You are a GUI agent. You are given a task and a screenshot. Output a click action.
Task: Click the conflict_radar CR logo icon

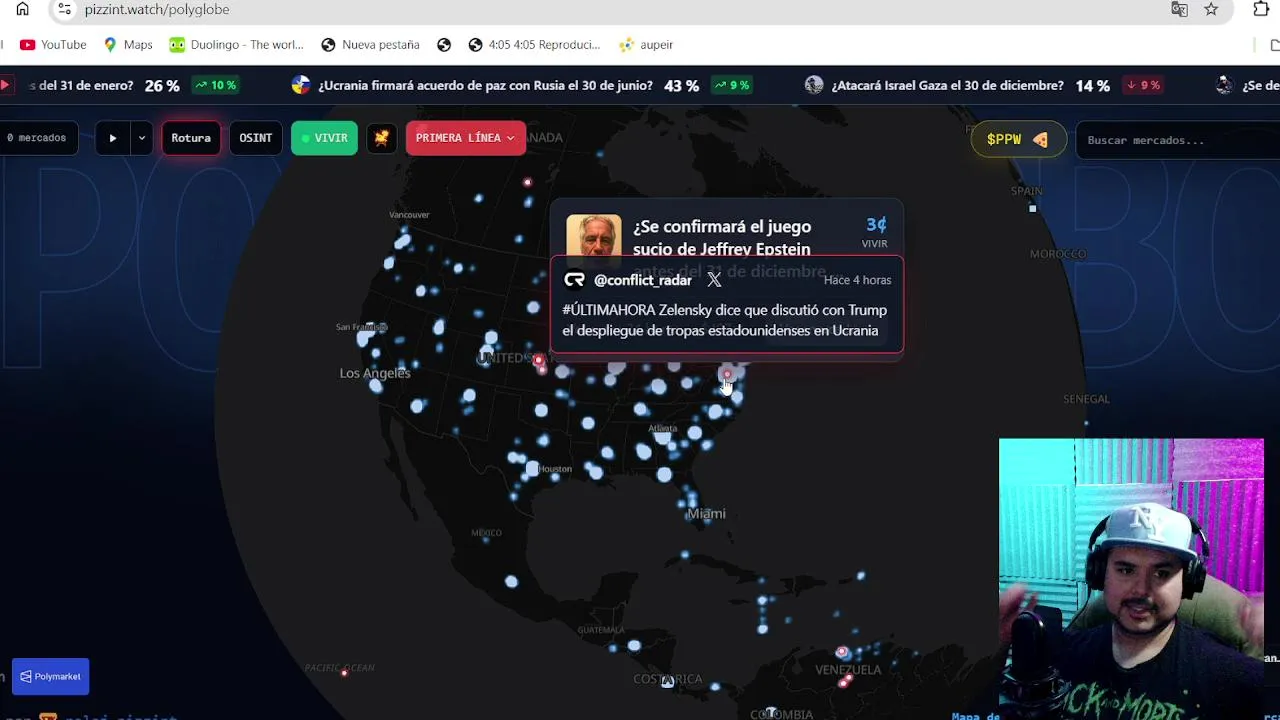(574, 280)
